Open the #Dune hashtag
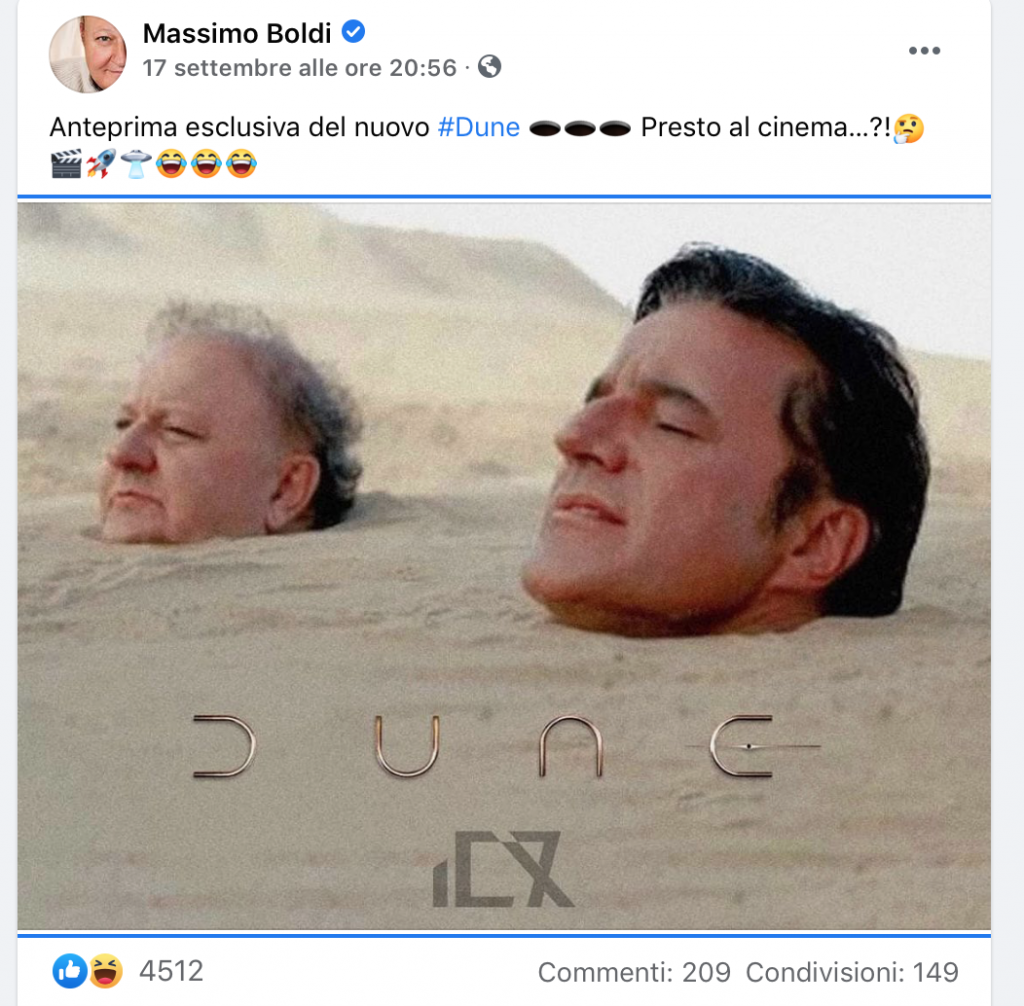This screenshot has height=1006, width=1024. tap(479, 127)
